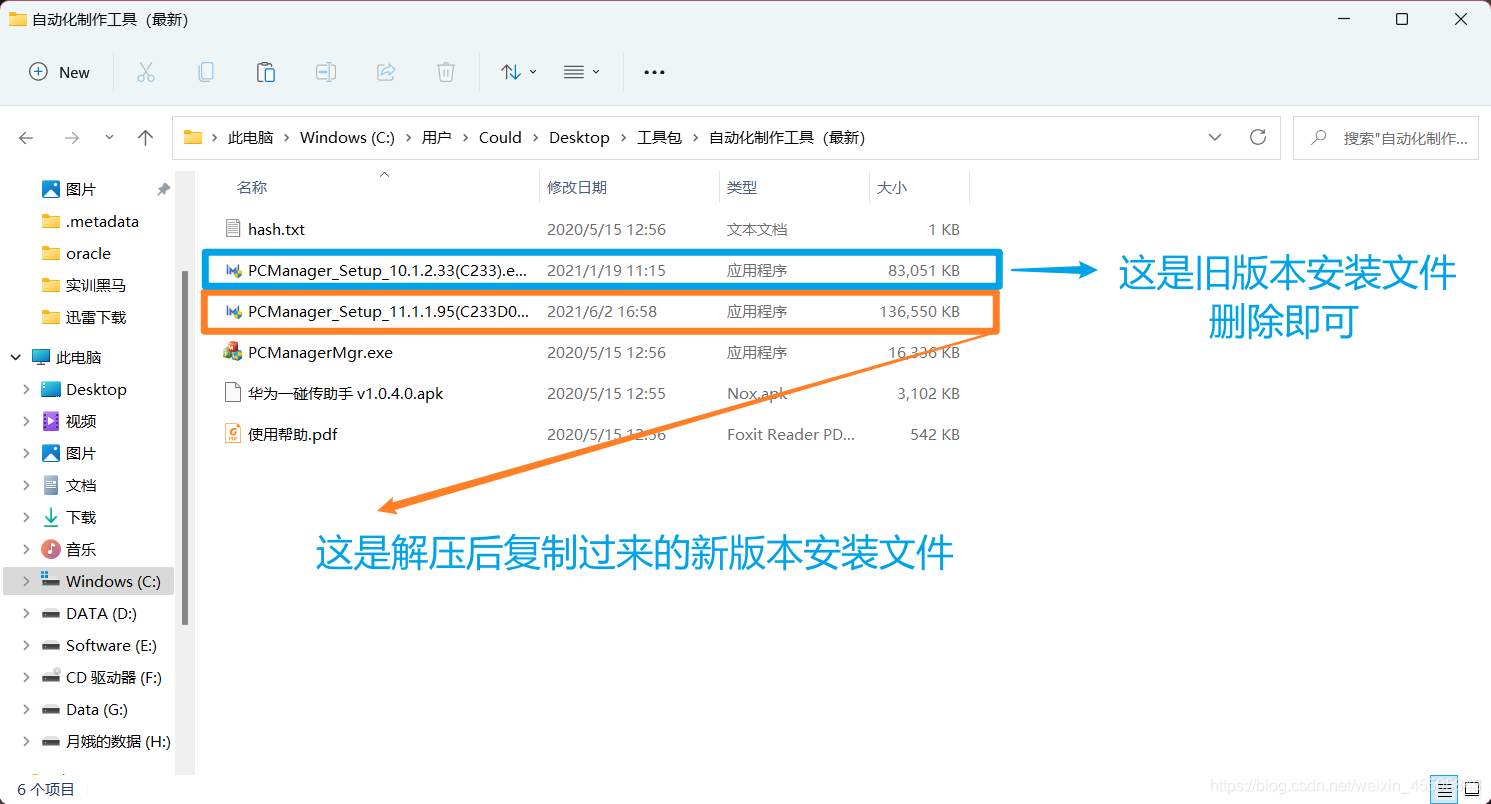Click the Cut scissors icon
Screen dimensions: 1491x804
coord(146,72)
